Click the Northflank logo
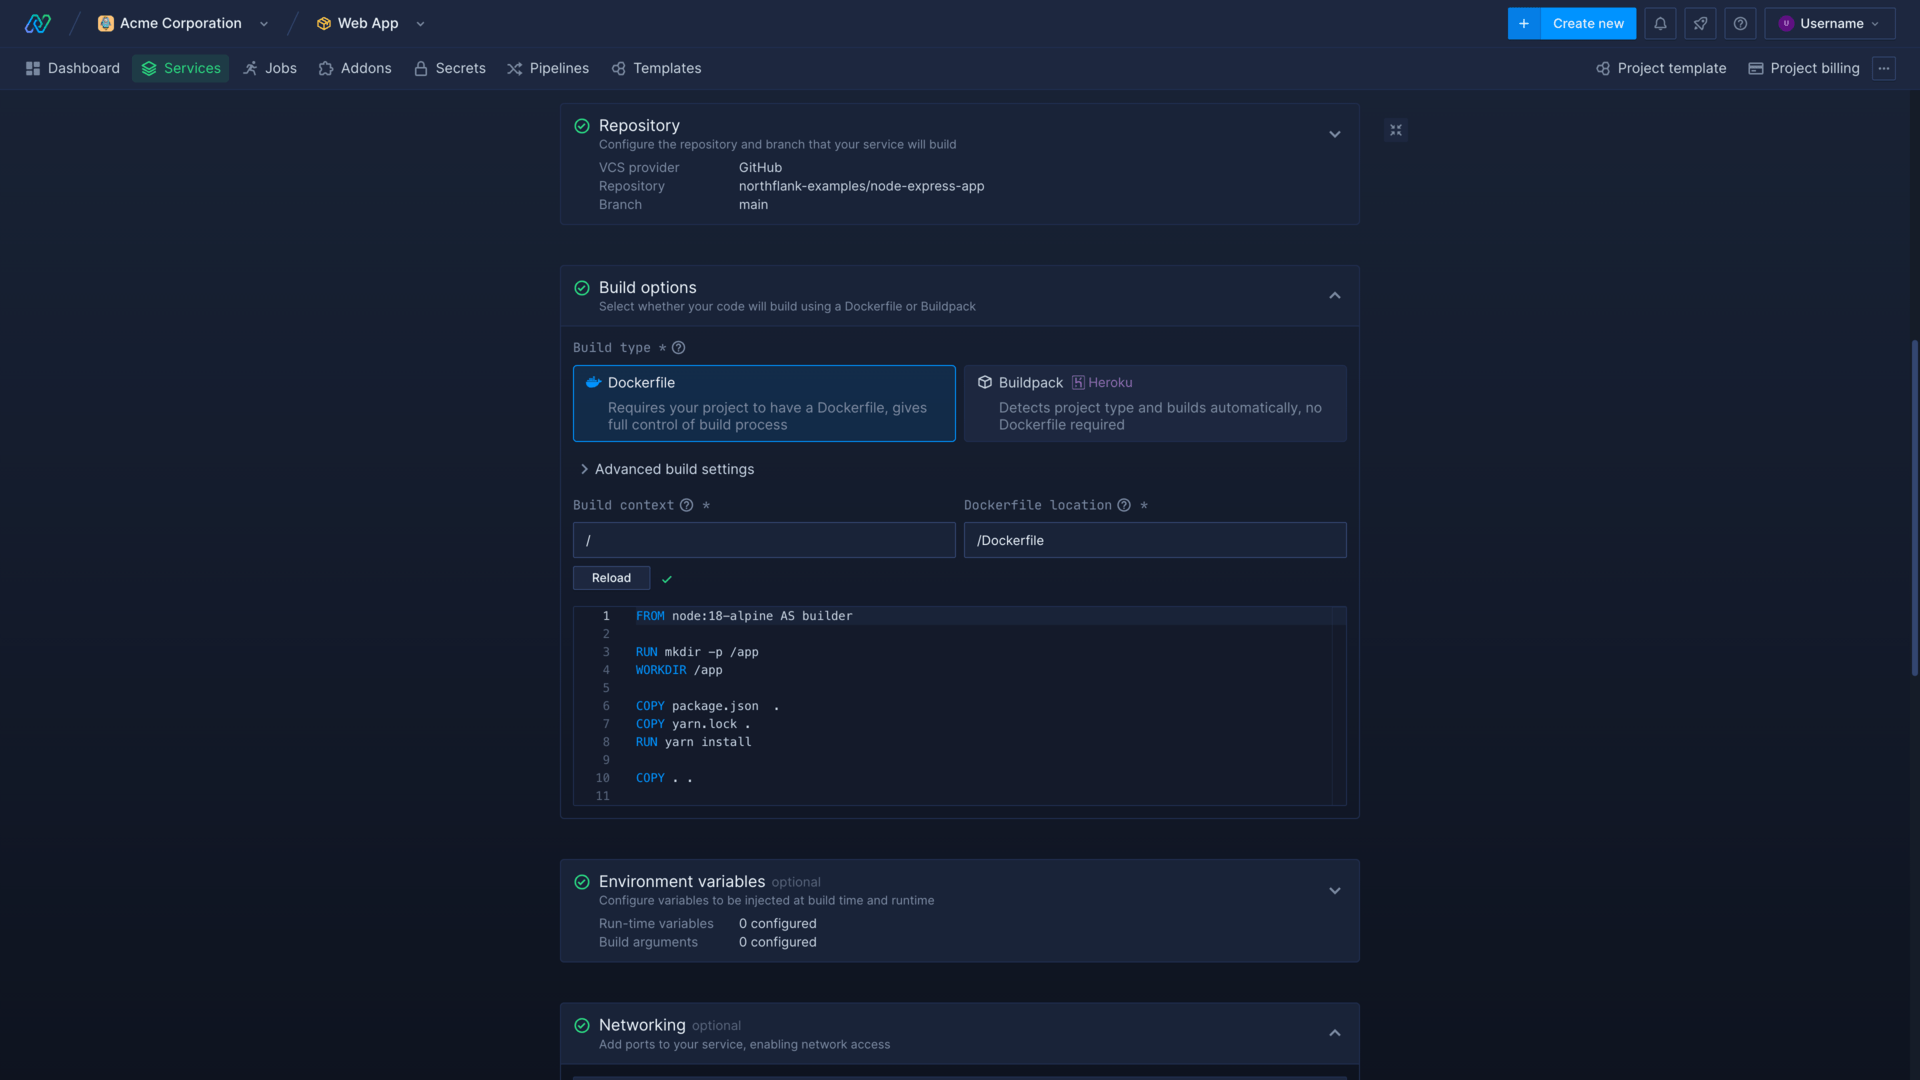1920x1080 pixels. coord(37,22)
